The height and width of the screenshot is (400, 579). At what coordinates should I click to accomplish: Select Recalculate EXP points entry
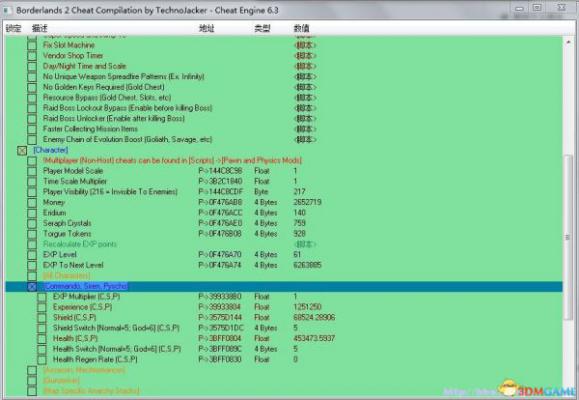(x=80, y=244)
